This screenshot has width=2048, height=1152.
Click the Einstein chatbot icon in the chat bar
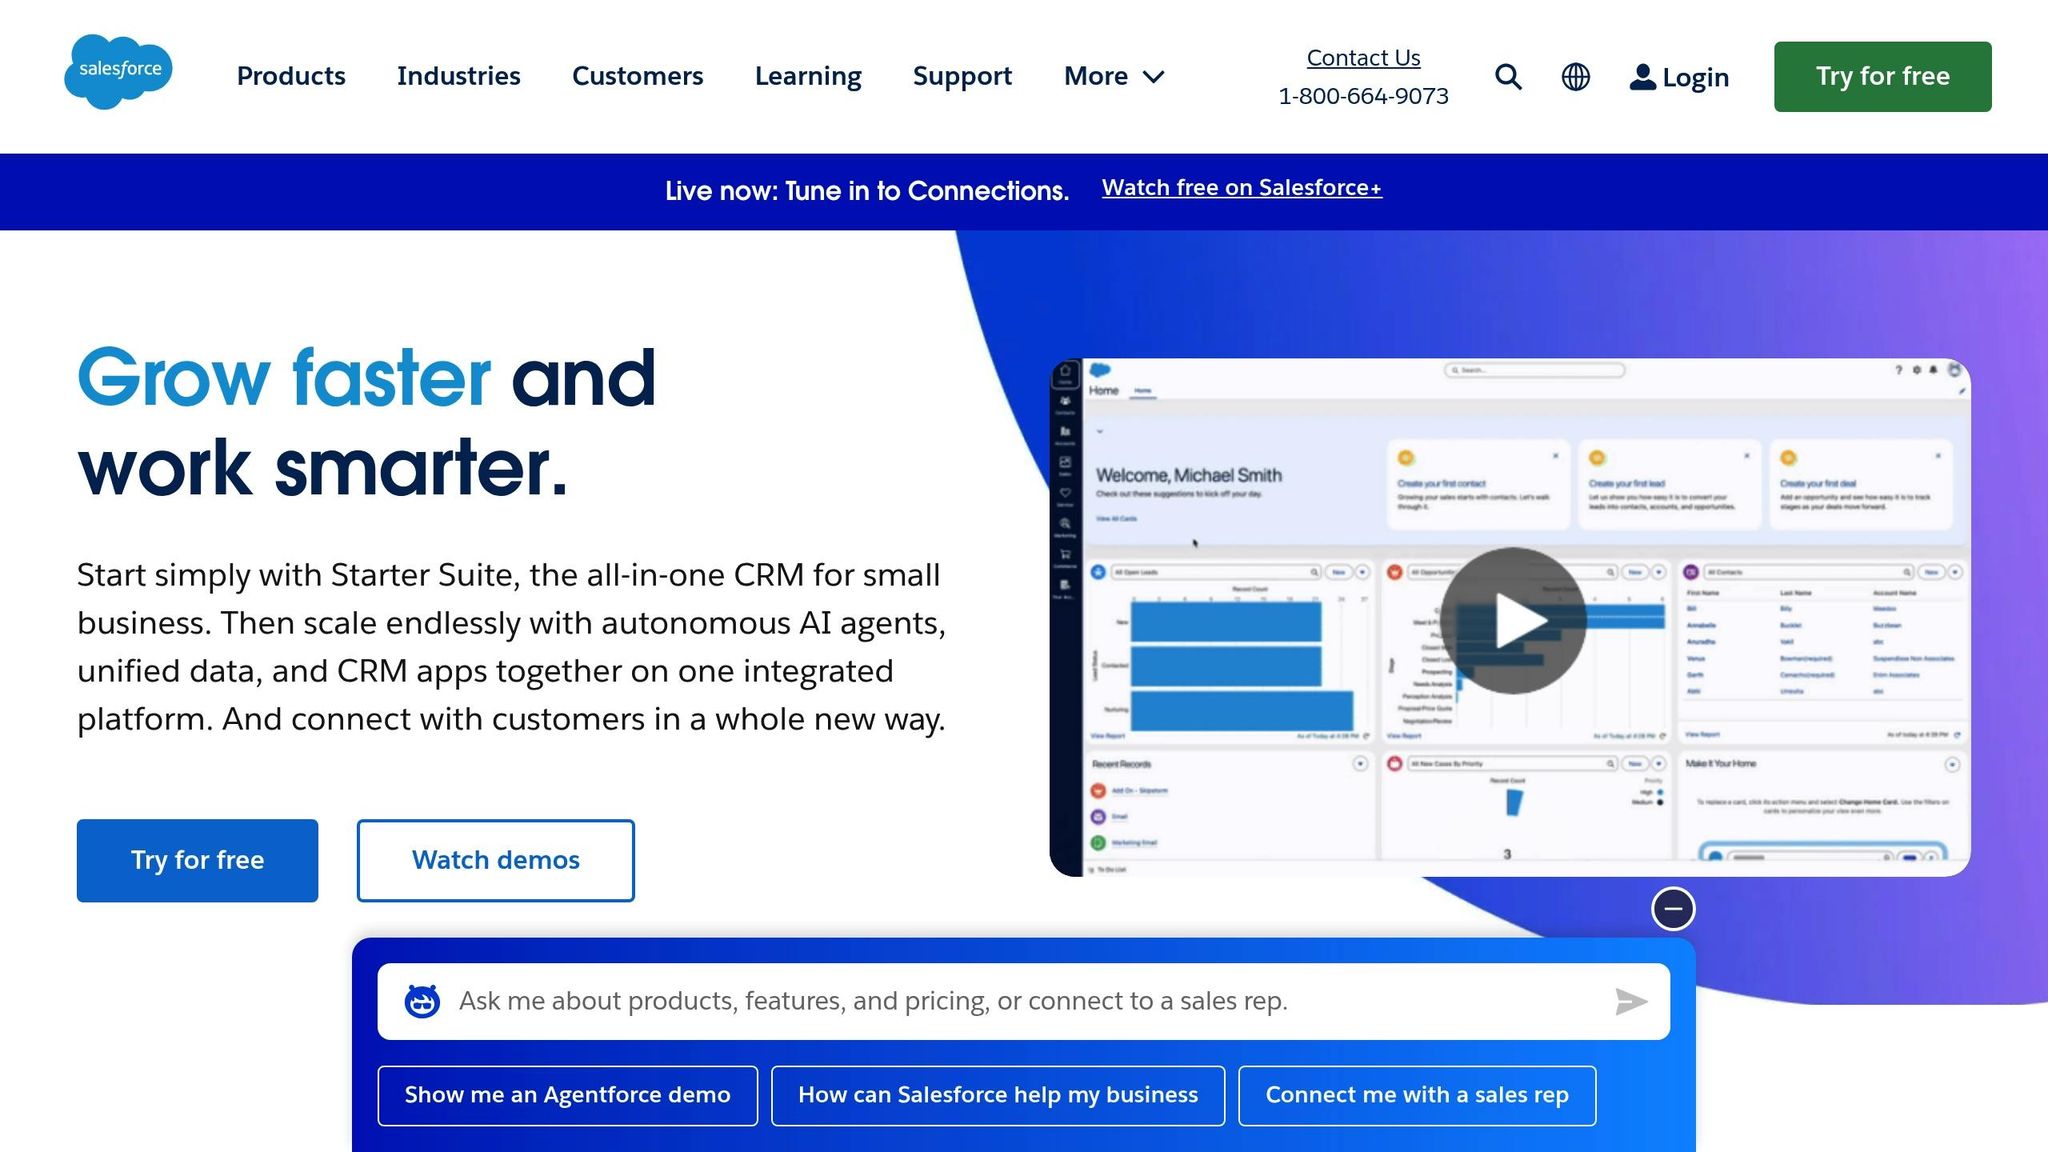pos(424,1000)
